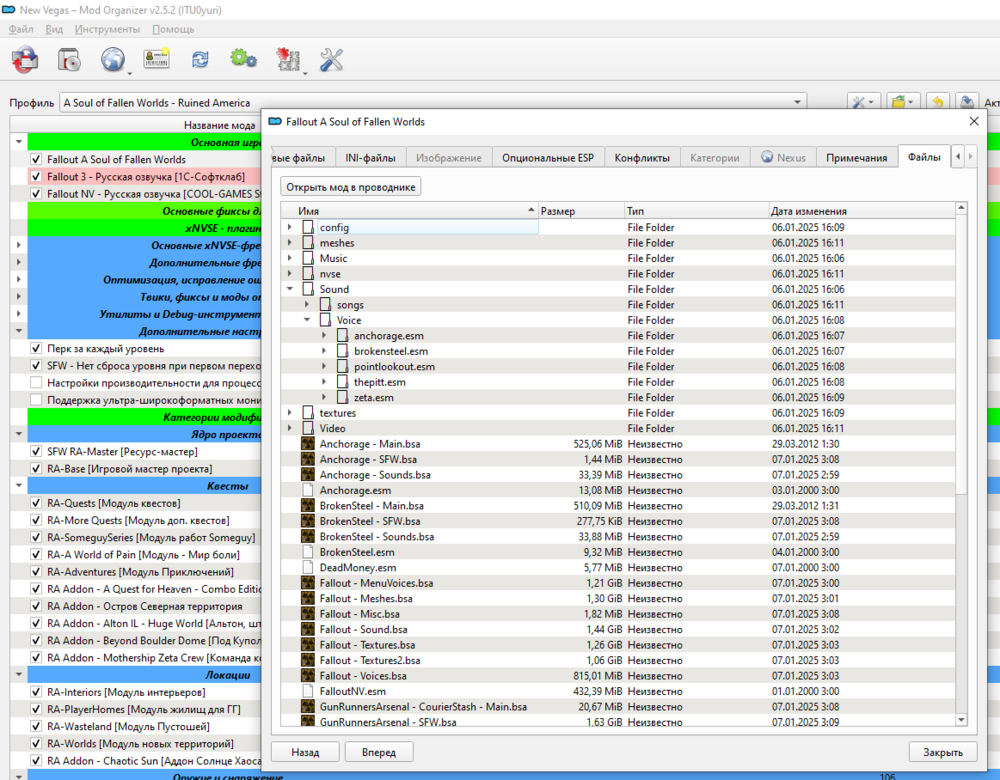Open profiles manager ID card icon
The width and height of the screenshot is (1000, 780).
click(156, 59)
